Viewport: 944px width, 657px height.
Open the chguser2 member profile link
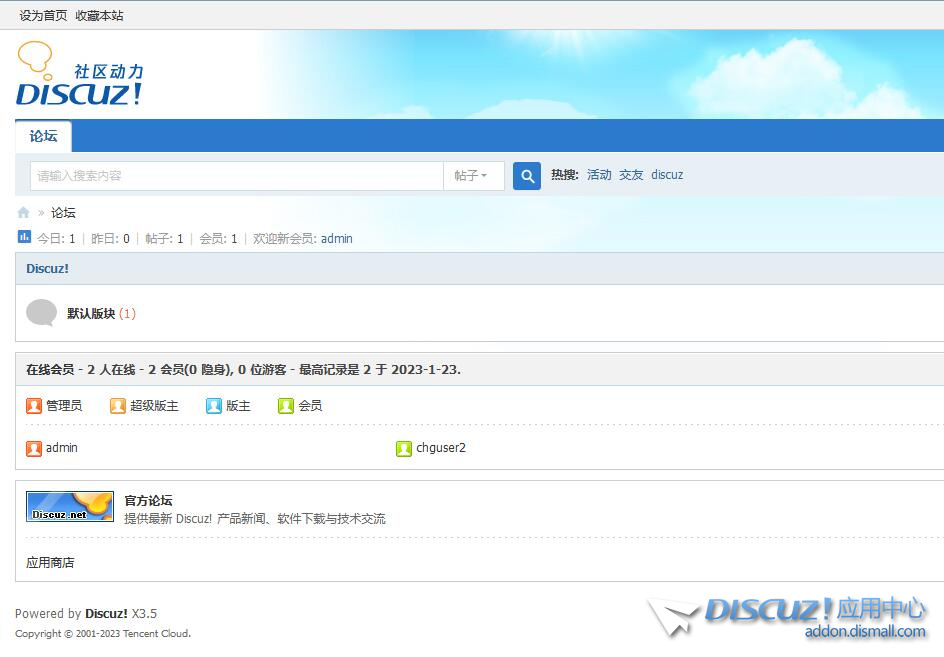[x=441, y=448]
